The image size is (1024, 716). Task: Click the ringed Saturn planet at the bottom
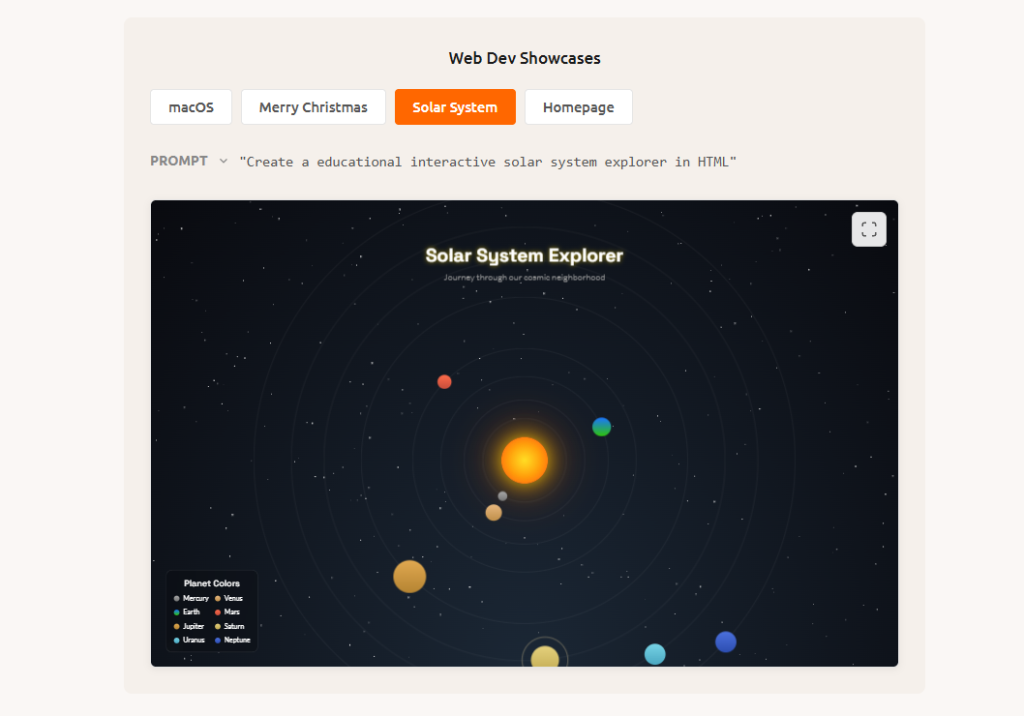pyautogui.click(x=545, y=656)
